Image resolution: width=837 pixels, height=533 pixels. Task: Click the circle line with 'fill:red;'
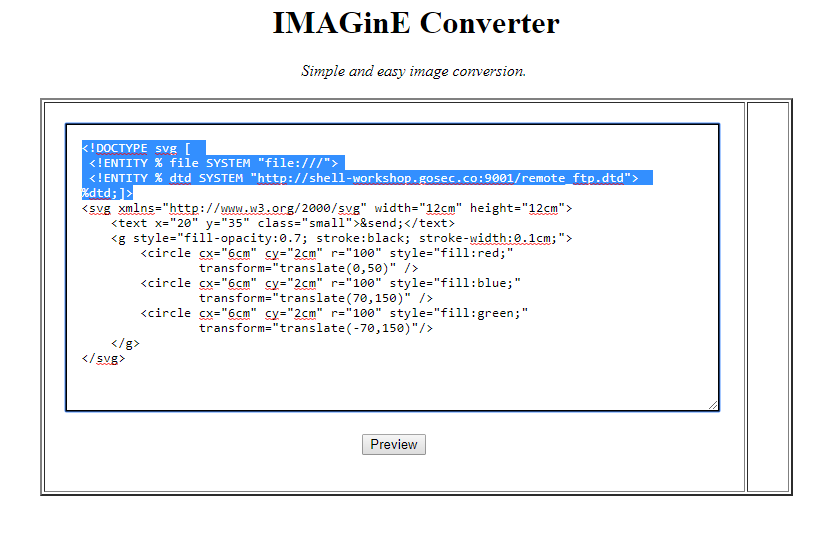pyautogui.click(x=327, y=253)
